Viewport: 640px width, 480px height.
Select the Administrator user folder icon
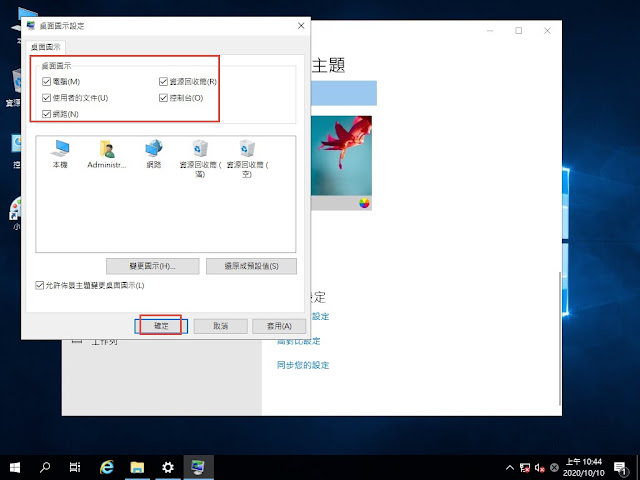tap(107, 154)
